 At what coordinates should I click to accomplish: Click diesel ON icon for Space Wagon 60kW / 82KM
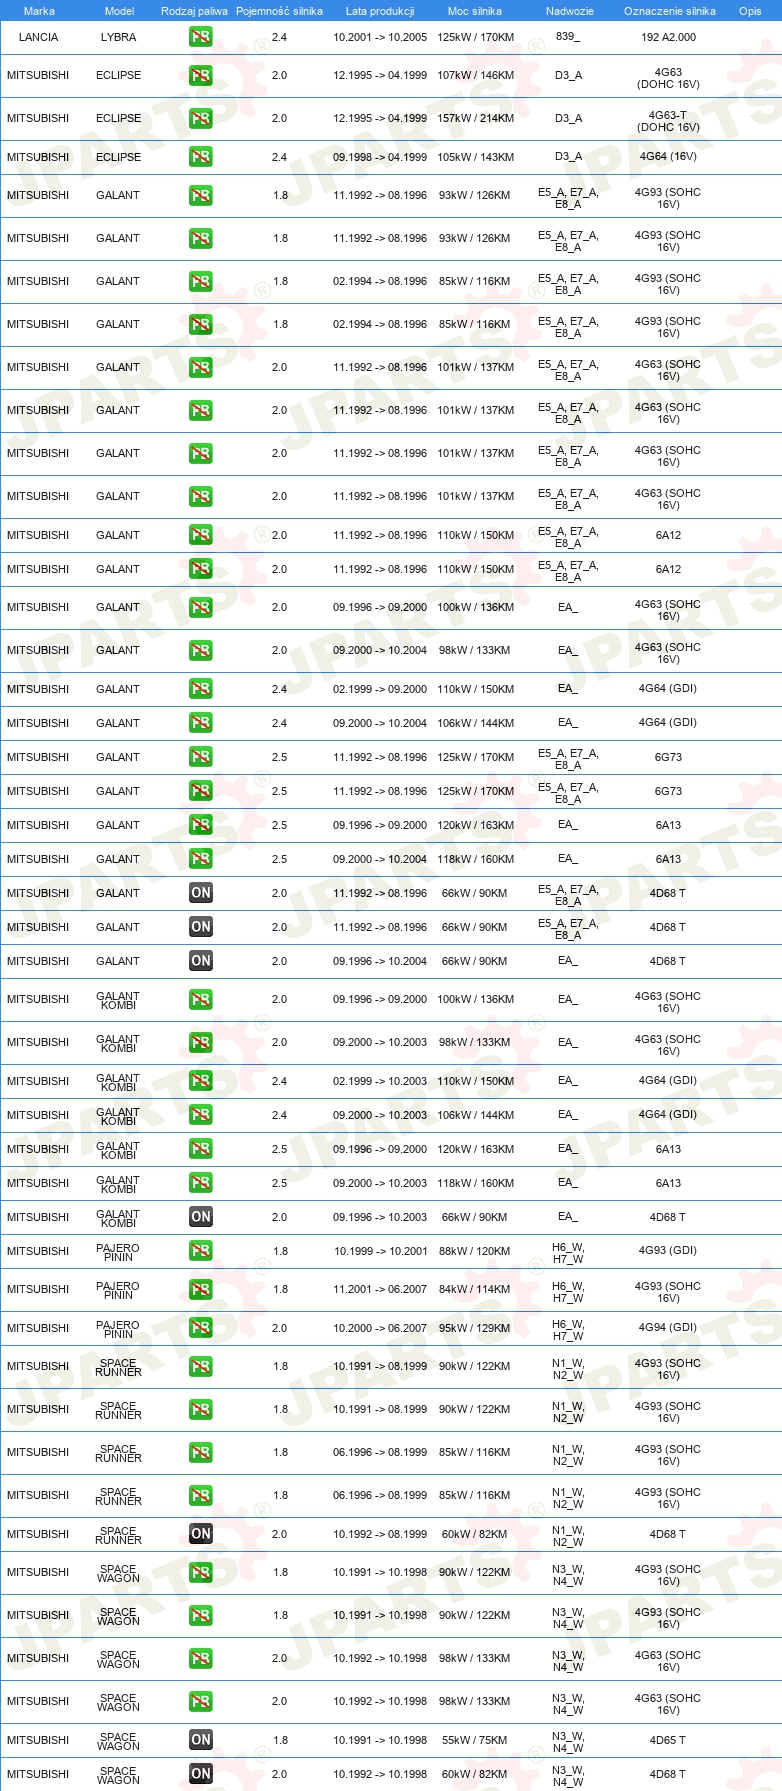pyautogui.click(x=201, y=1774)
